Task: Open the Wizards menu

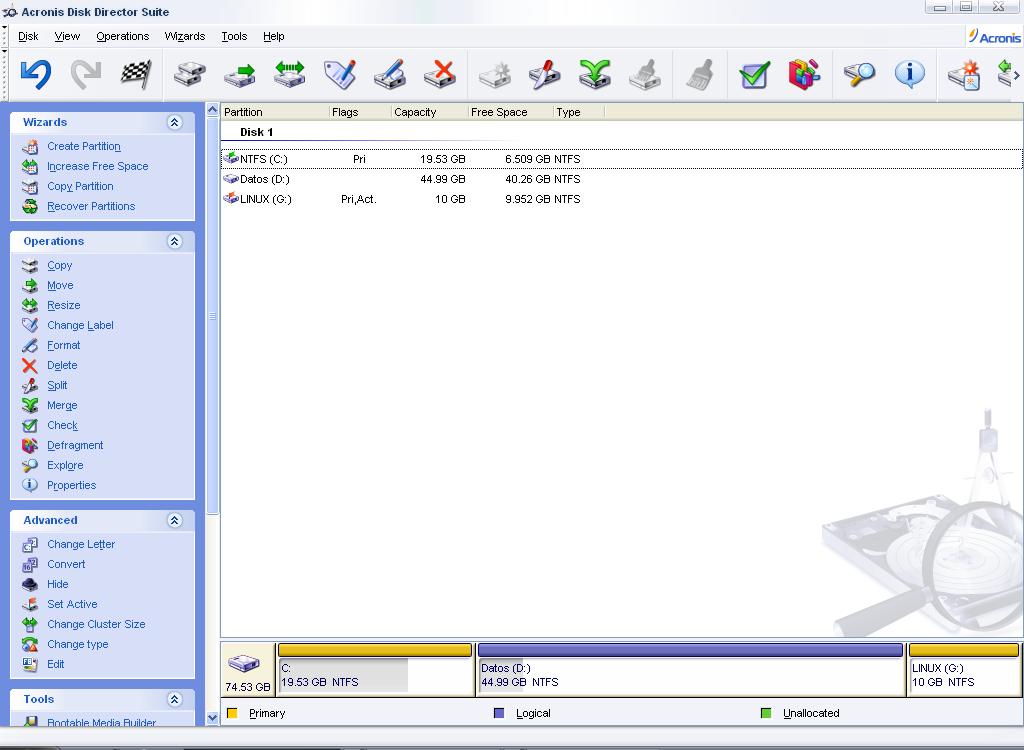Action: [185, 37]
